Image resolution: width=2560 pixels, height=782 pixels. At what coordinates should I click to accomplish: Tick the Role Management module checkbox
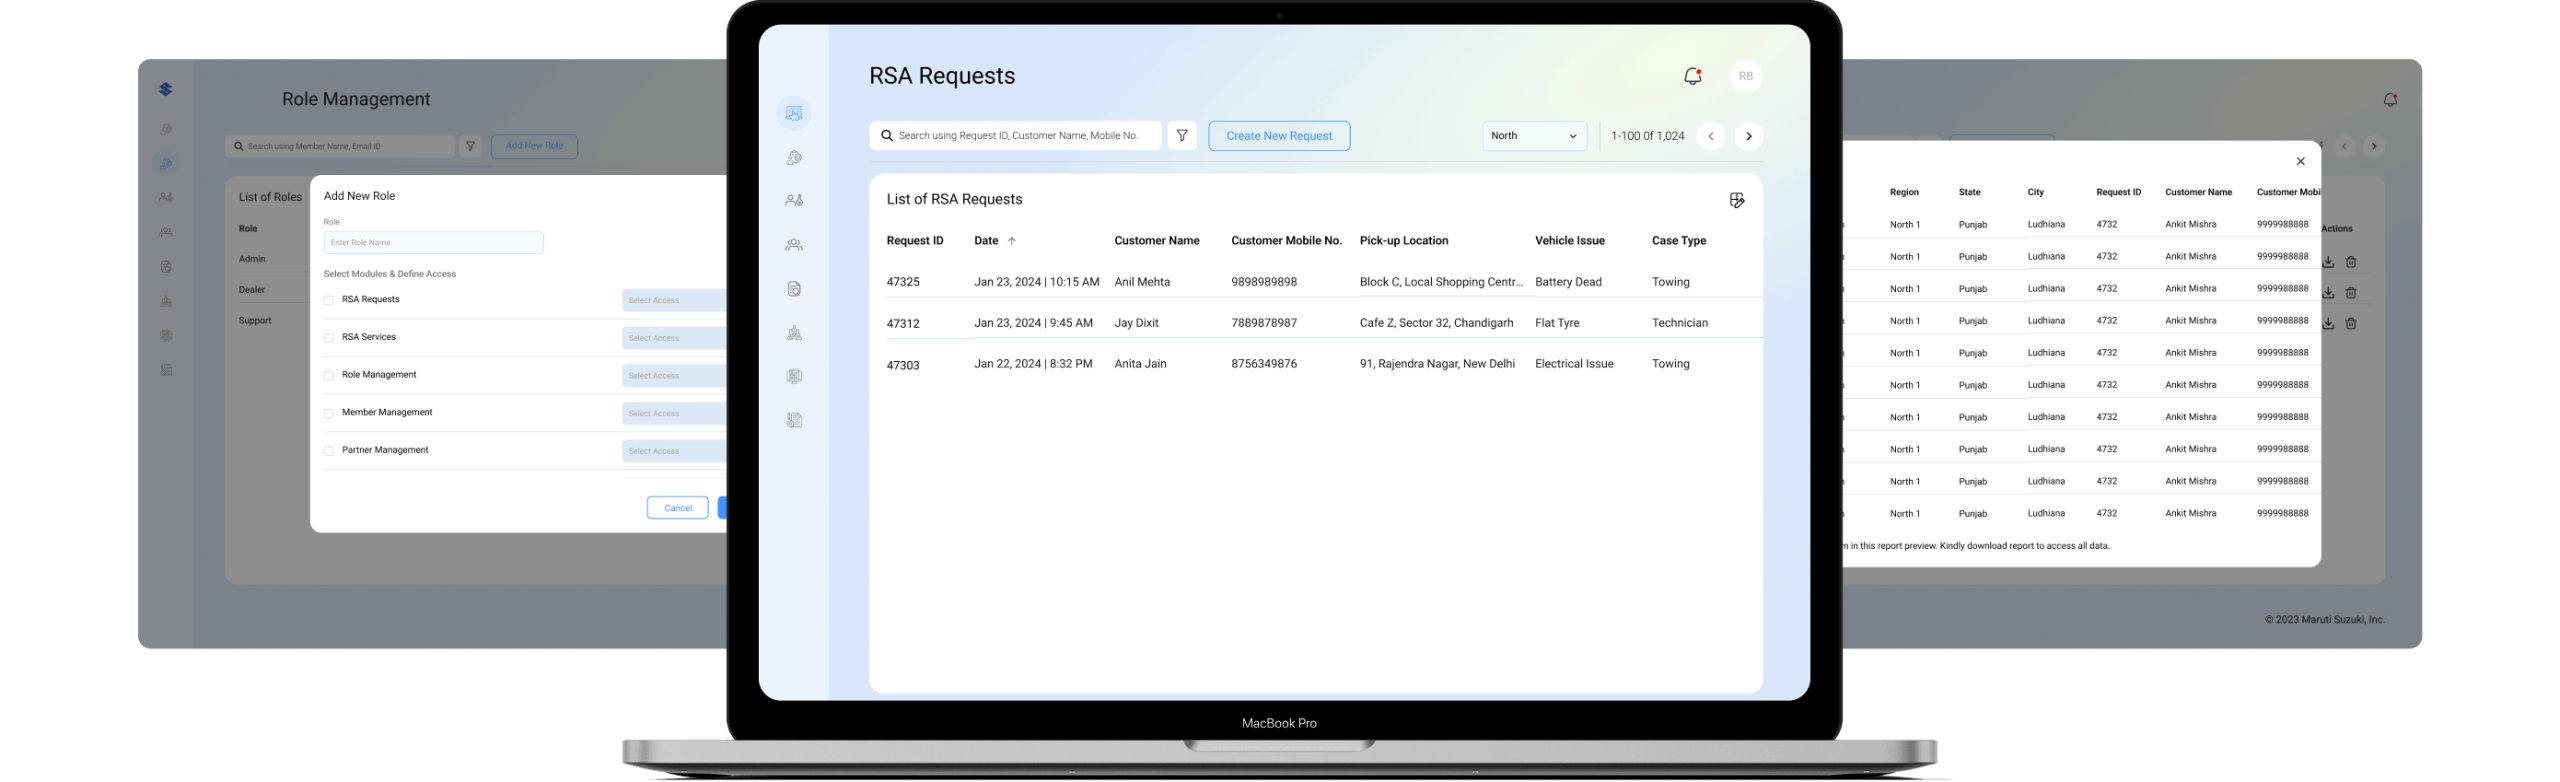point(329,376)
